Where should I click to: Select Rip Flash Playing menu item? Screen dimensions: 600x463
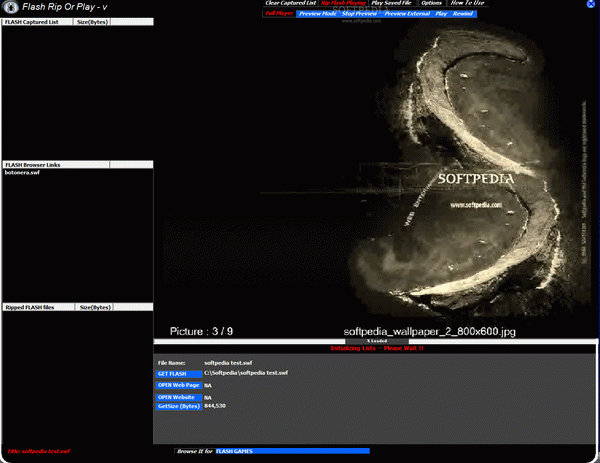click(x=343, y=3)
